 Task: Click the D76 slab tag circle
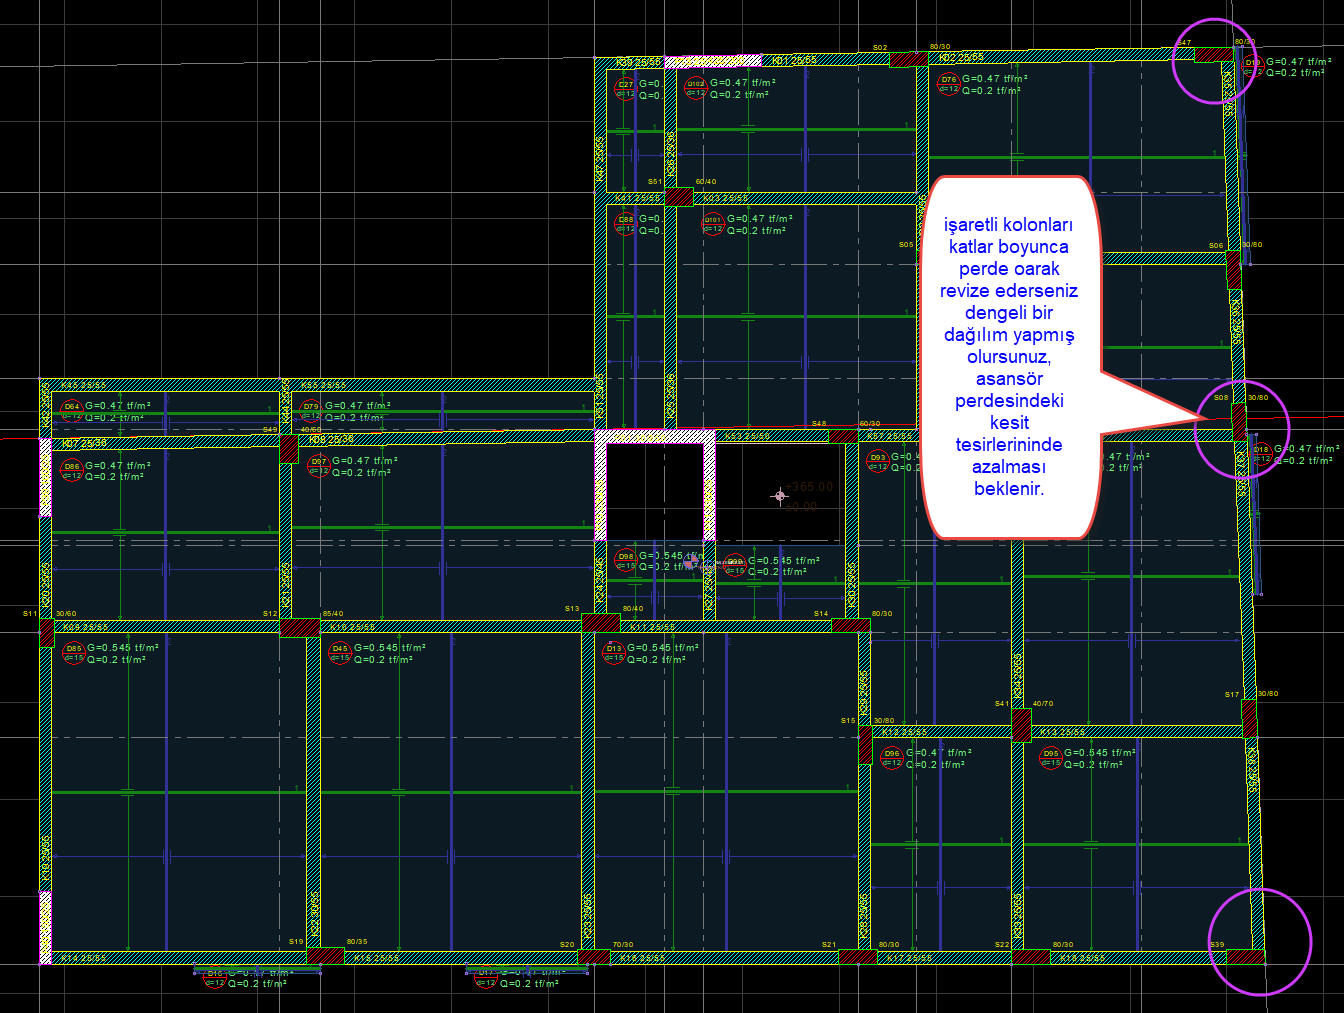click(x=948, y=84)
